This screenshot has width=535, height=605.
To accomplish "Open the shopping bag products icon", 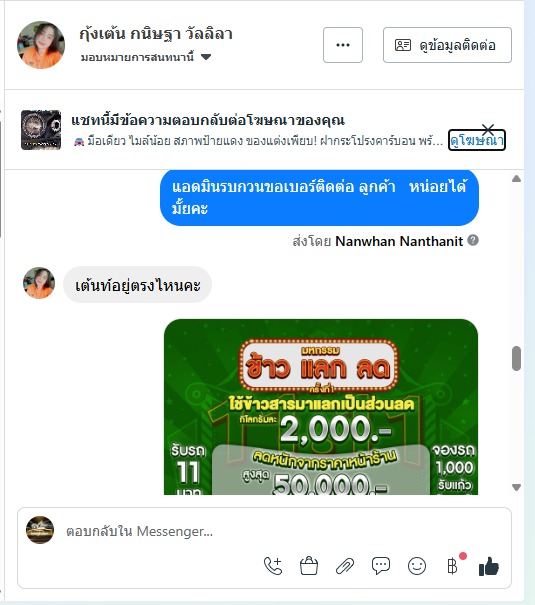I will [309, 566].
